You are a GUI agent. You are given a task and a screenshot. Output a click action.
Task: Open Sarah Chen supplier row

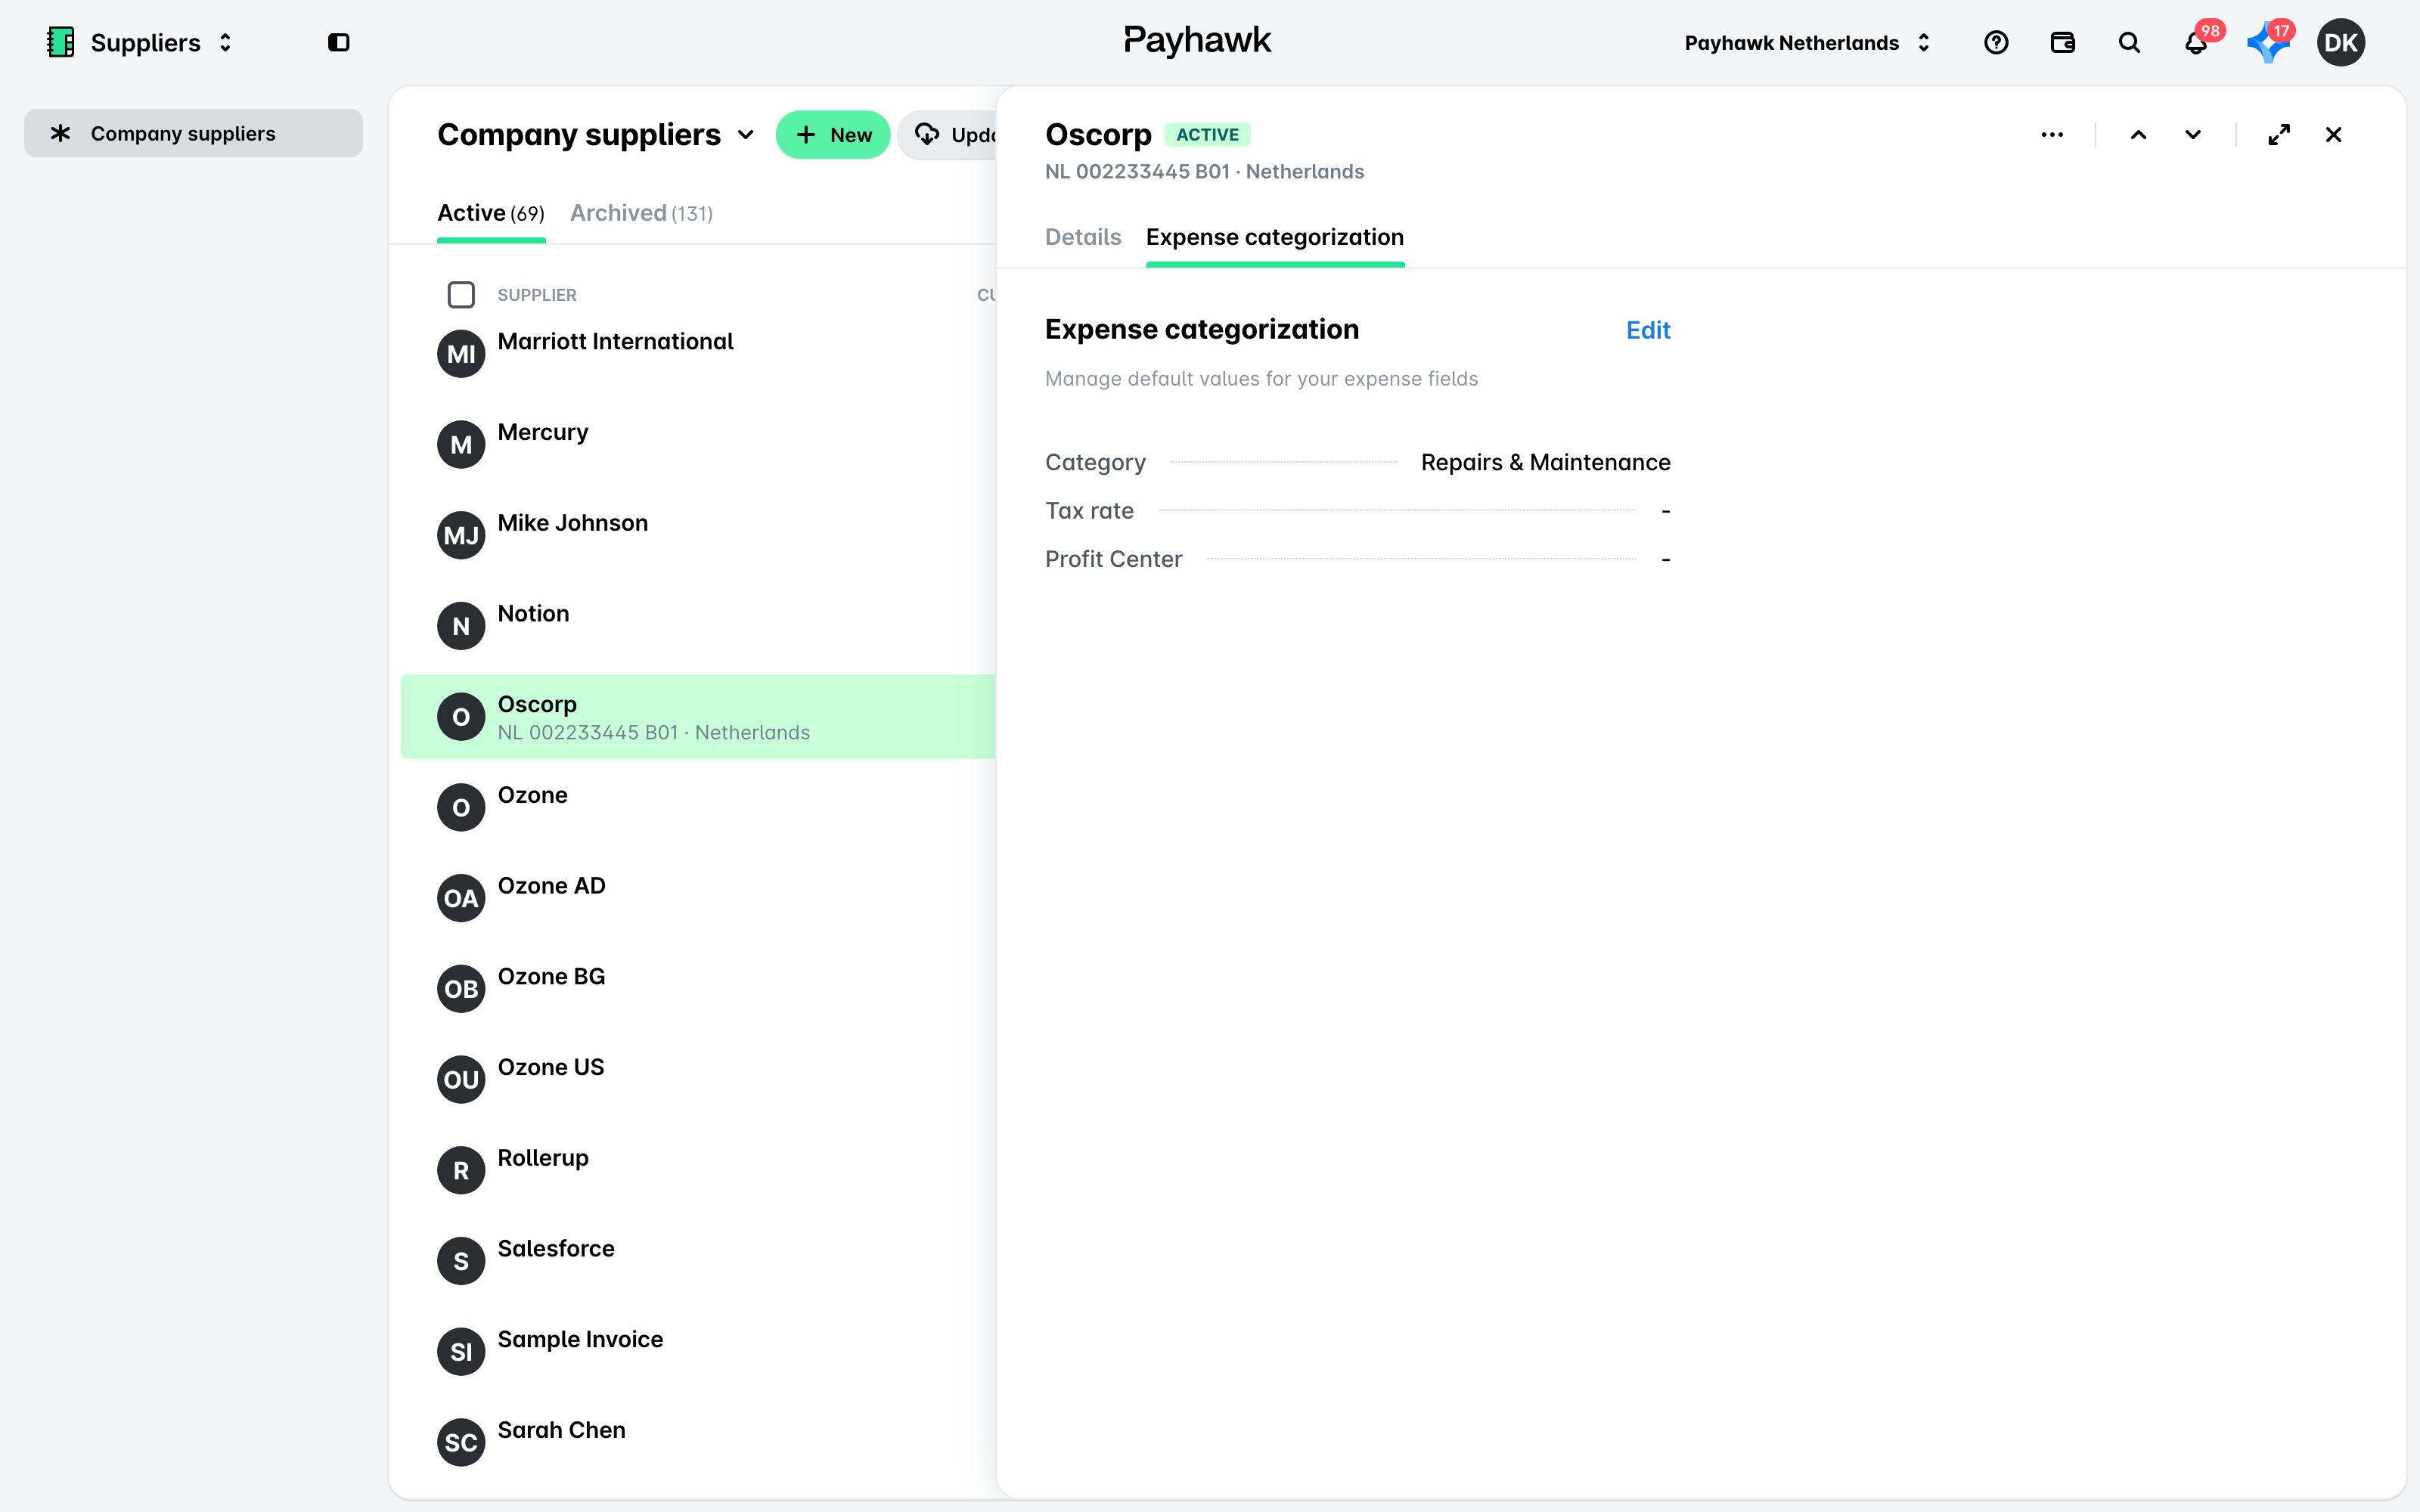[698, 1442]
